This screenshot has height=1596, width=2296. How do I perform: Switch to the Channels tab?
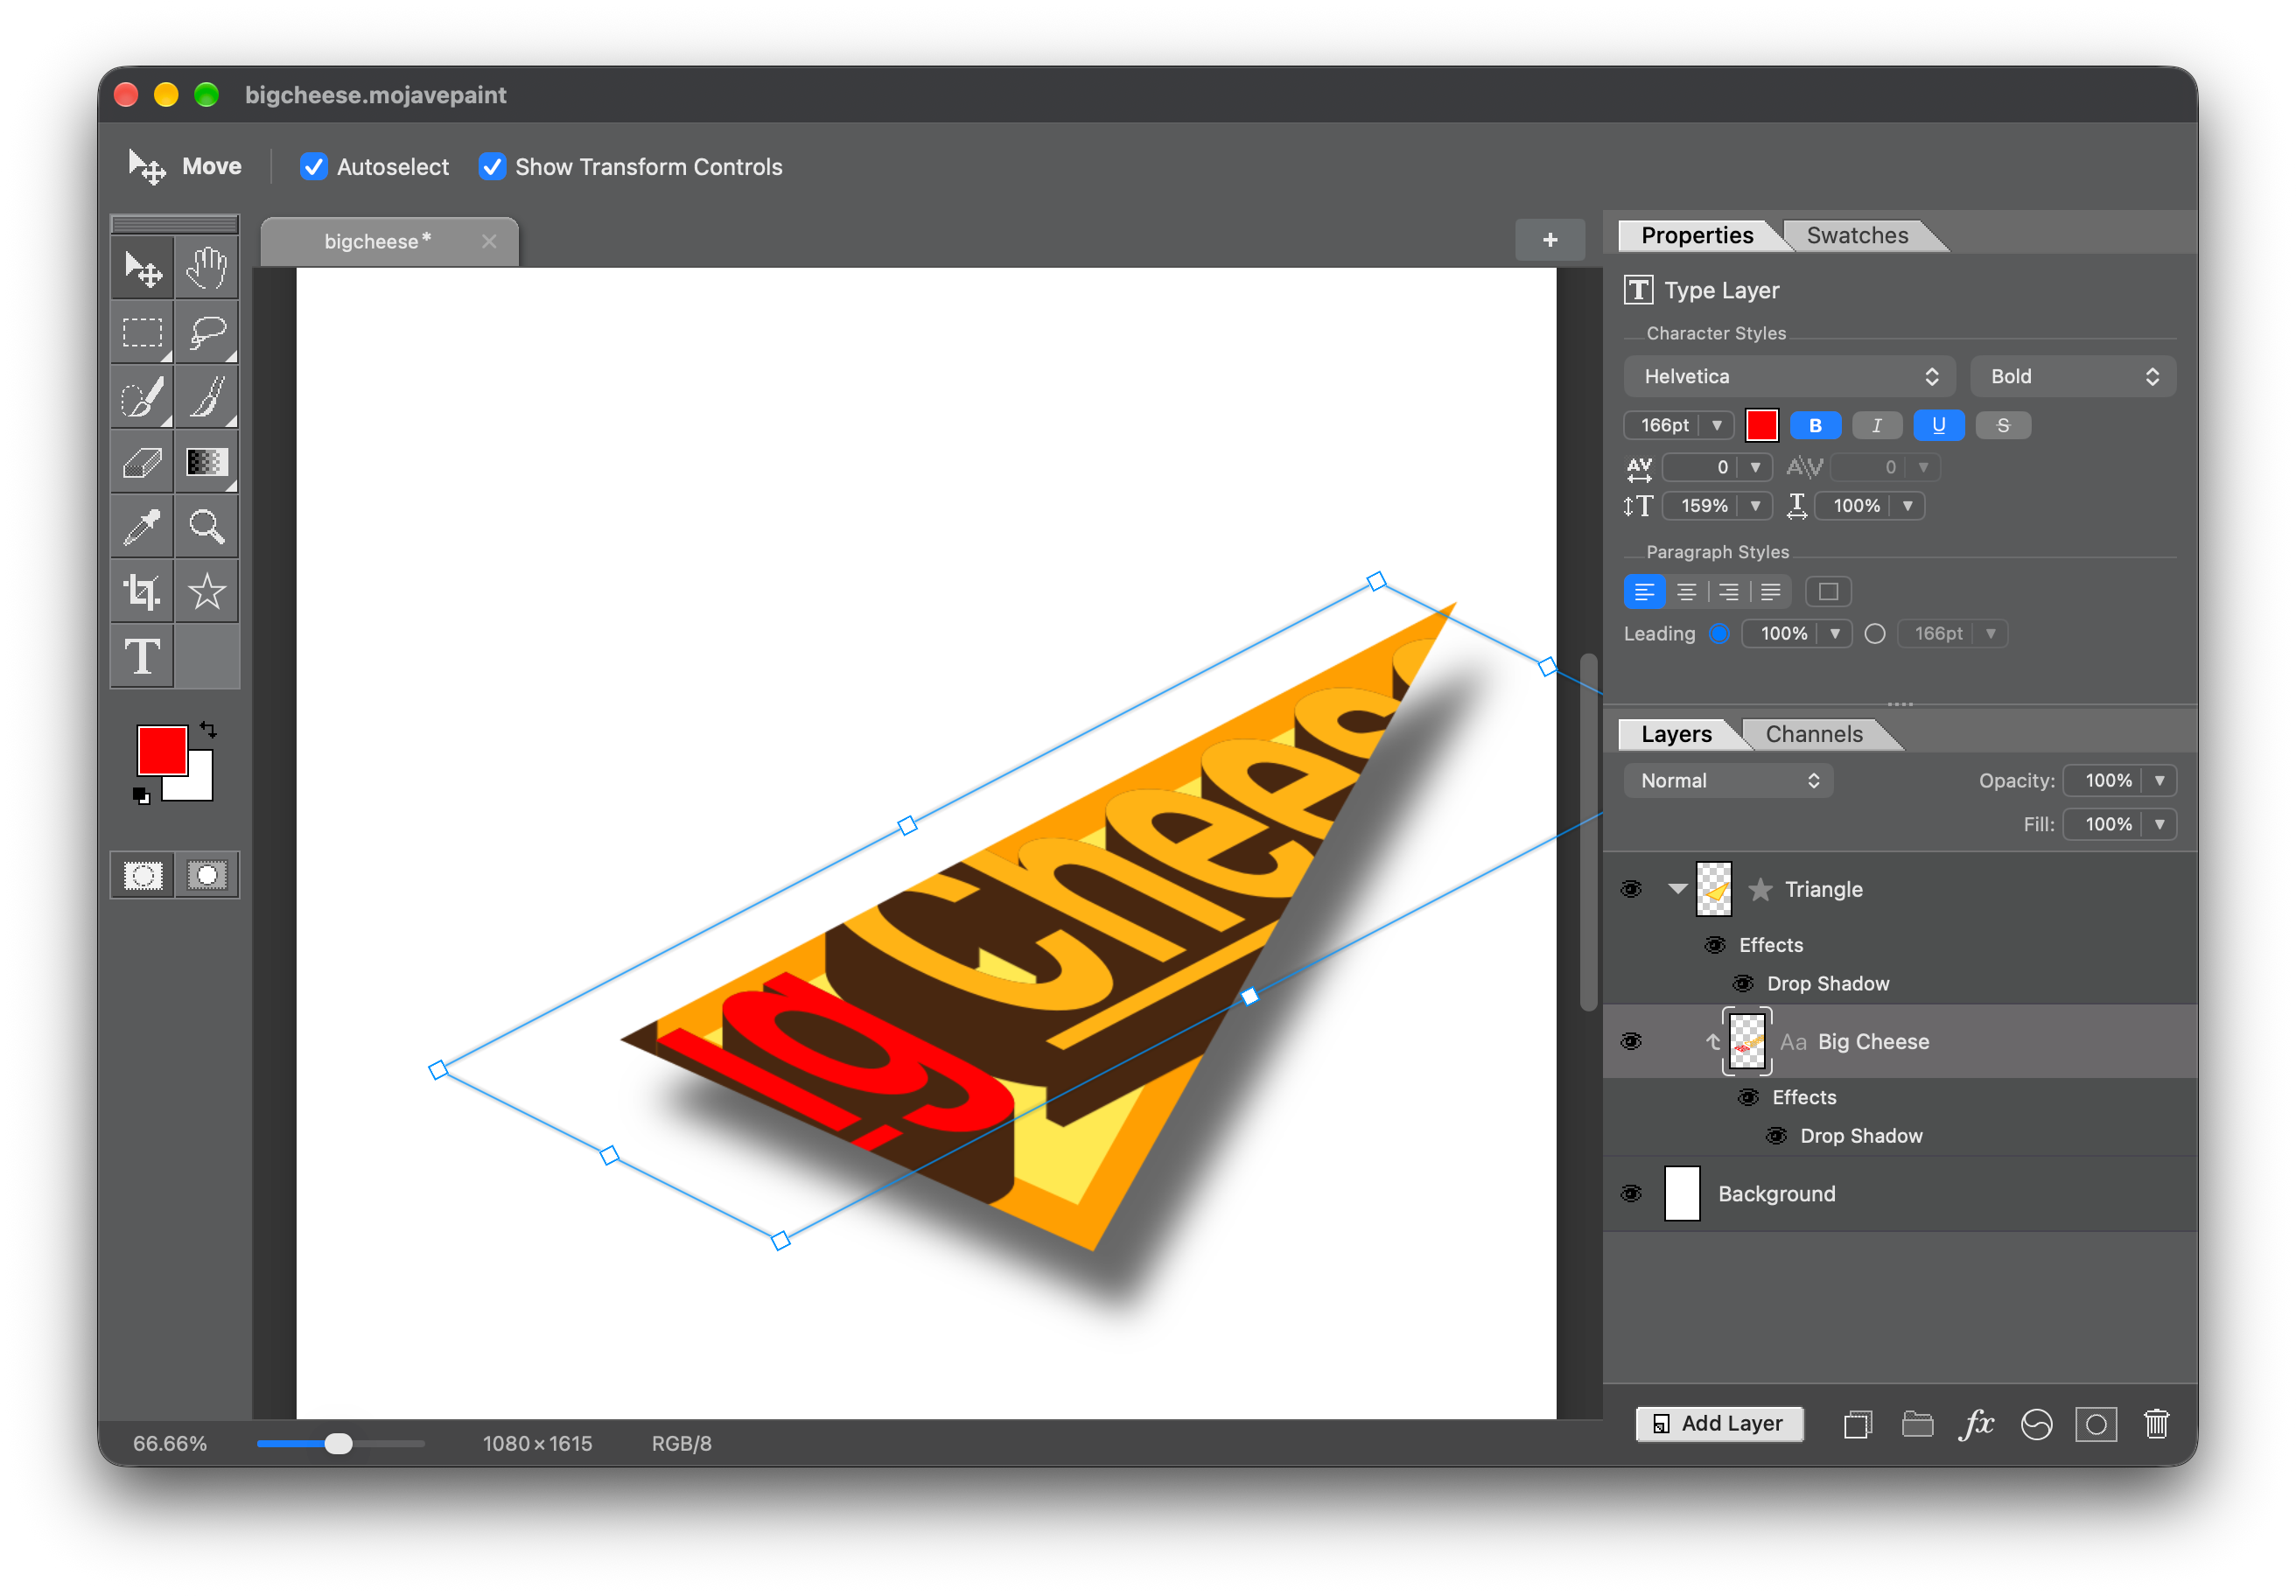point(1813,734)
